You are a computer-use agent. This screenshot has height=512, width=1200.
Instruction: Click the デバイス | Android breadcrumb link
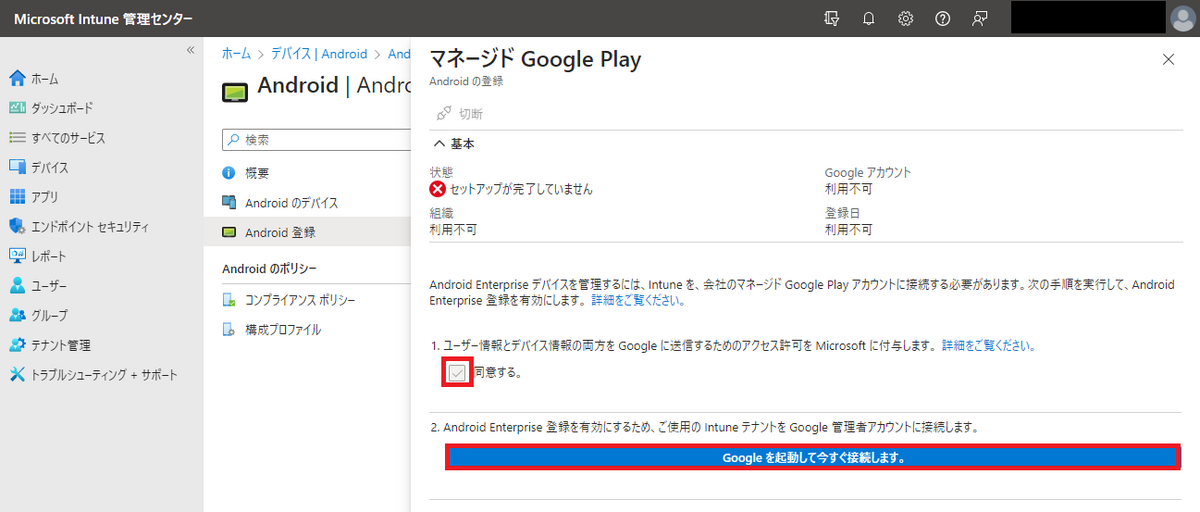tap(319, 54)
